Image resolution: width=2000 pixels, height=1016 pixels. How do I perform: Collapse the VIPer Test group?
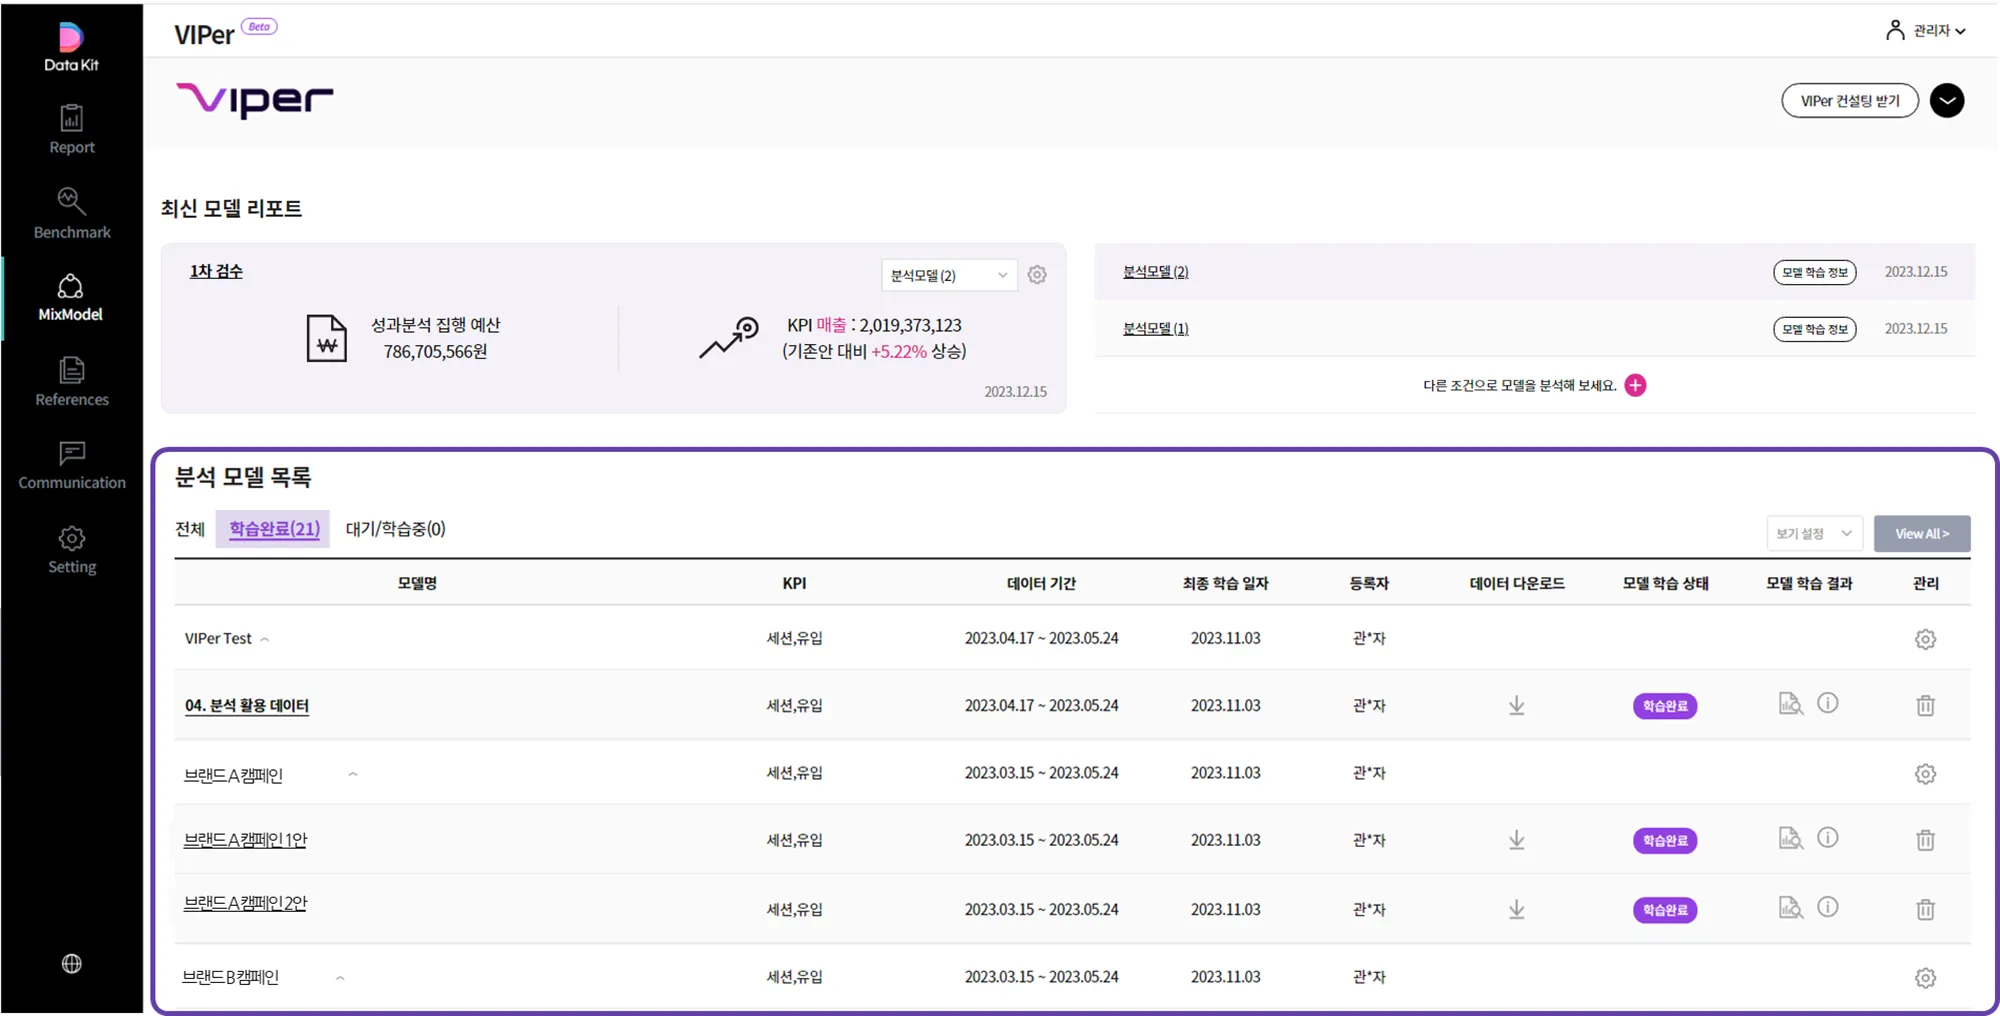(264, 639)
